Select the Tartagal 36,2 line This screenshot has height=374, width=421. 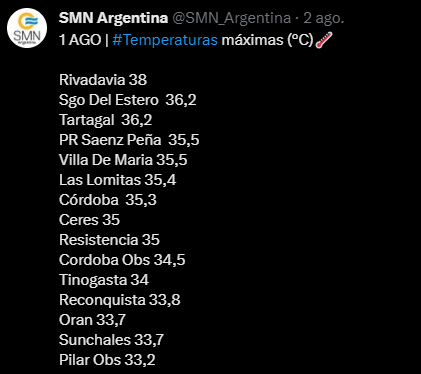point(105,120)
